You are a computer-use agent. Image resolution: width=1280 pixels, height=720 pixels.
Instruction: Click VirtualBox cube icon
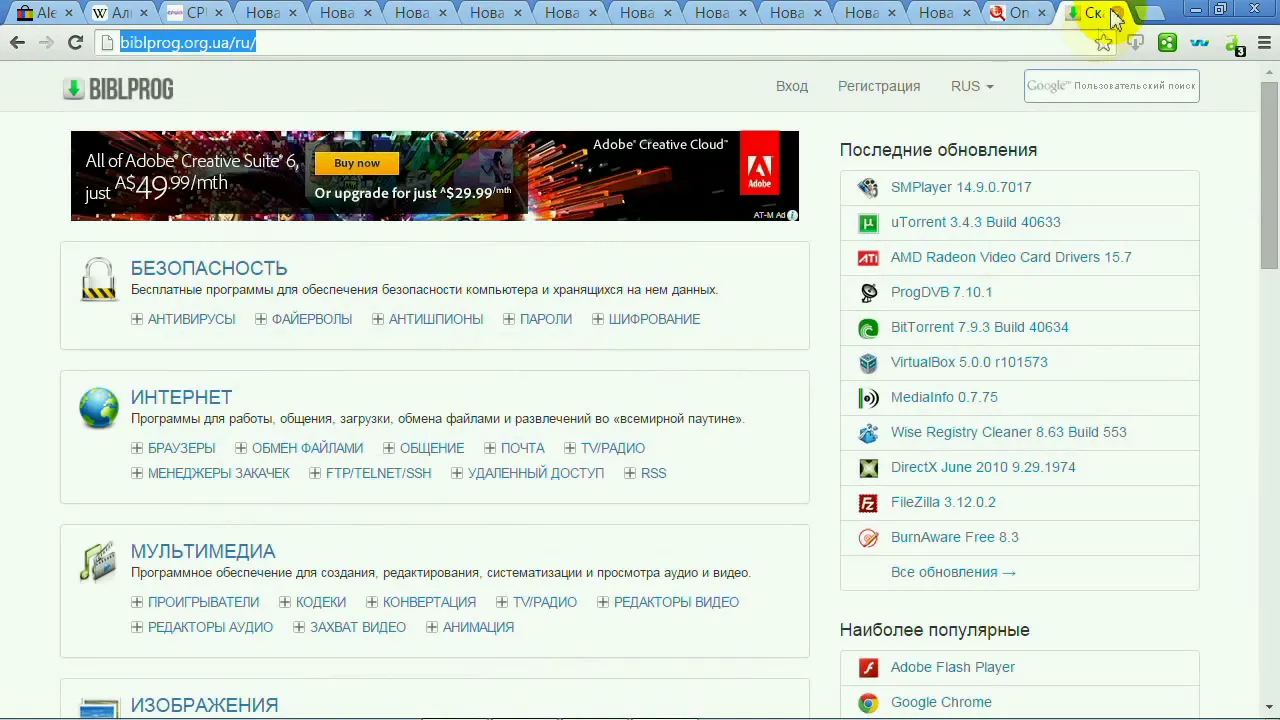pos(868,362)
